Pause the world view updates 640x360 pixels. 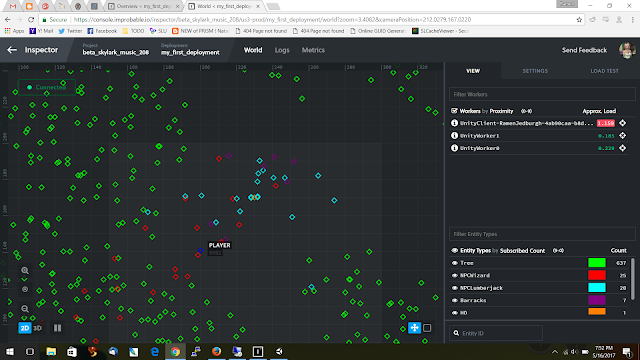(x=58, y=328)
